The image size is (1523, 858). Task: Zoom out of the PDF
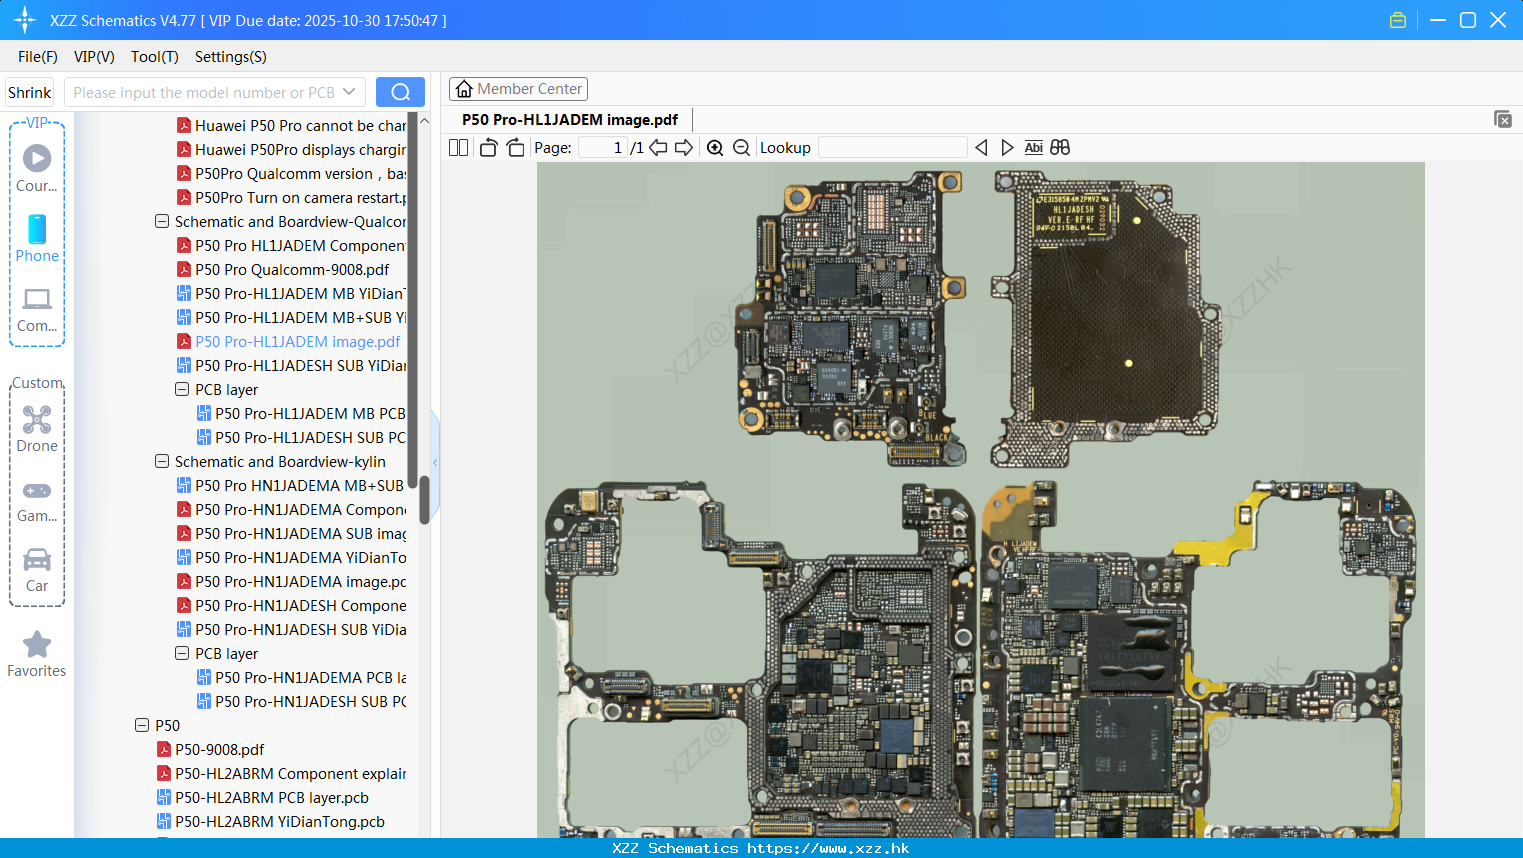[741, 148]
